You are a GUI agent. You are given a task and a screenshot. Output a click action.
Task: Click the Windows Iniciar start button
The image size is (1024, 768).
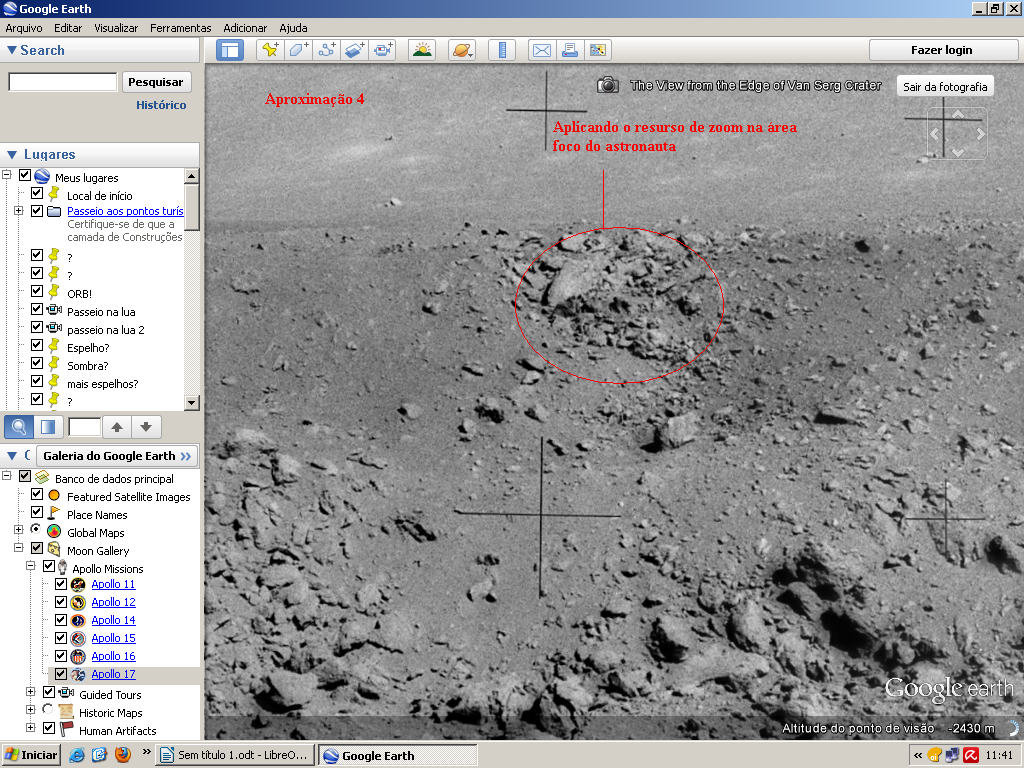[31, 755]
